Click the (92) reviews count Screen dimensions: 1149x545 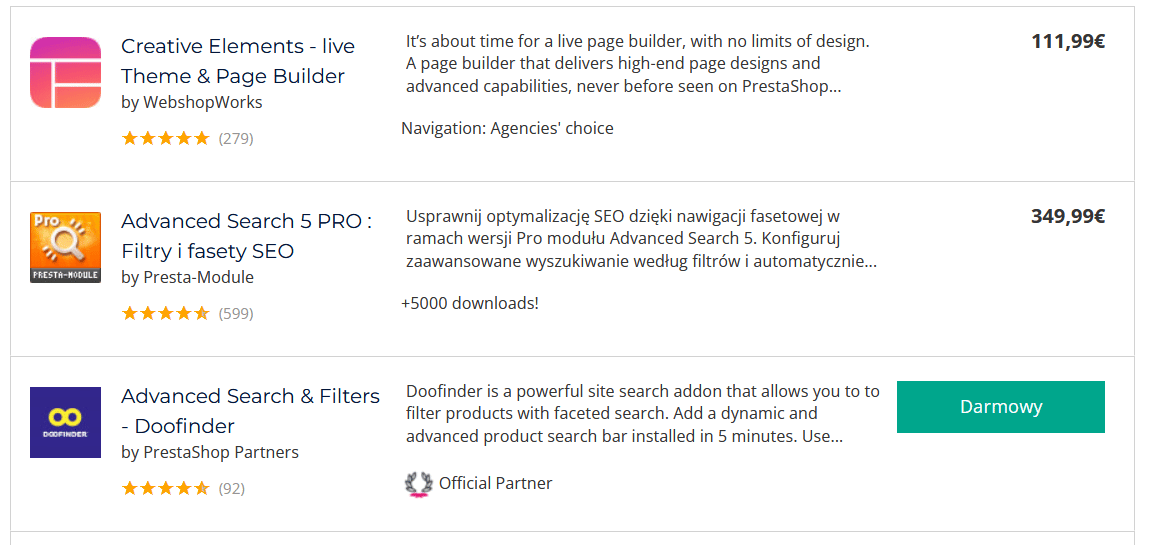tap(232, 489)
